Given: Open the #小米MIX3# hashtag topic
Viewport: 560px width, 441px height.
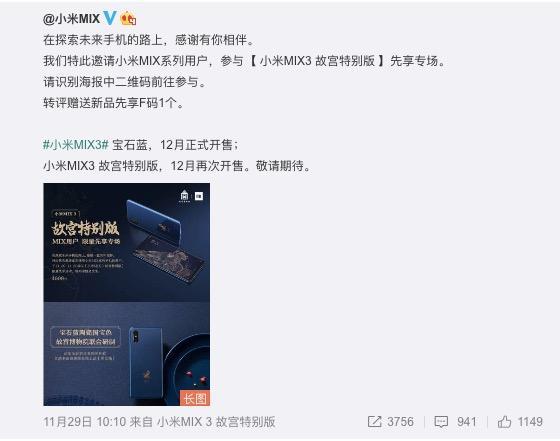Looking at the screenshot, I should [76, 145].
